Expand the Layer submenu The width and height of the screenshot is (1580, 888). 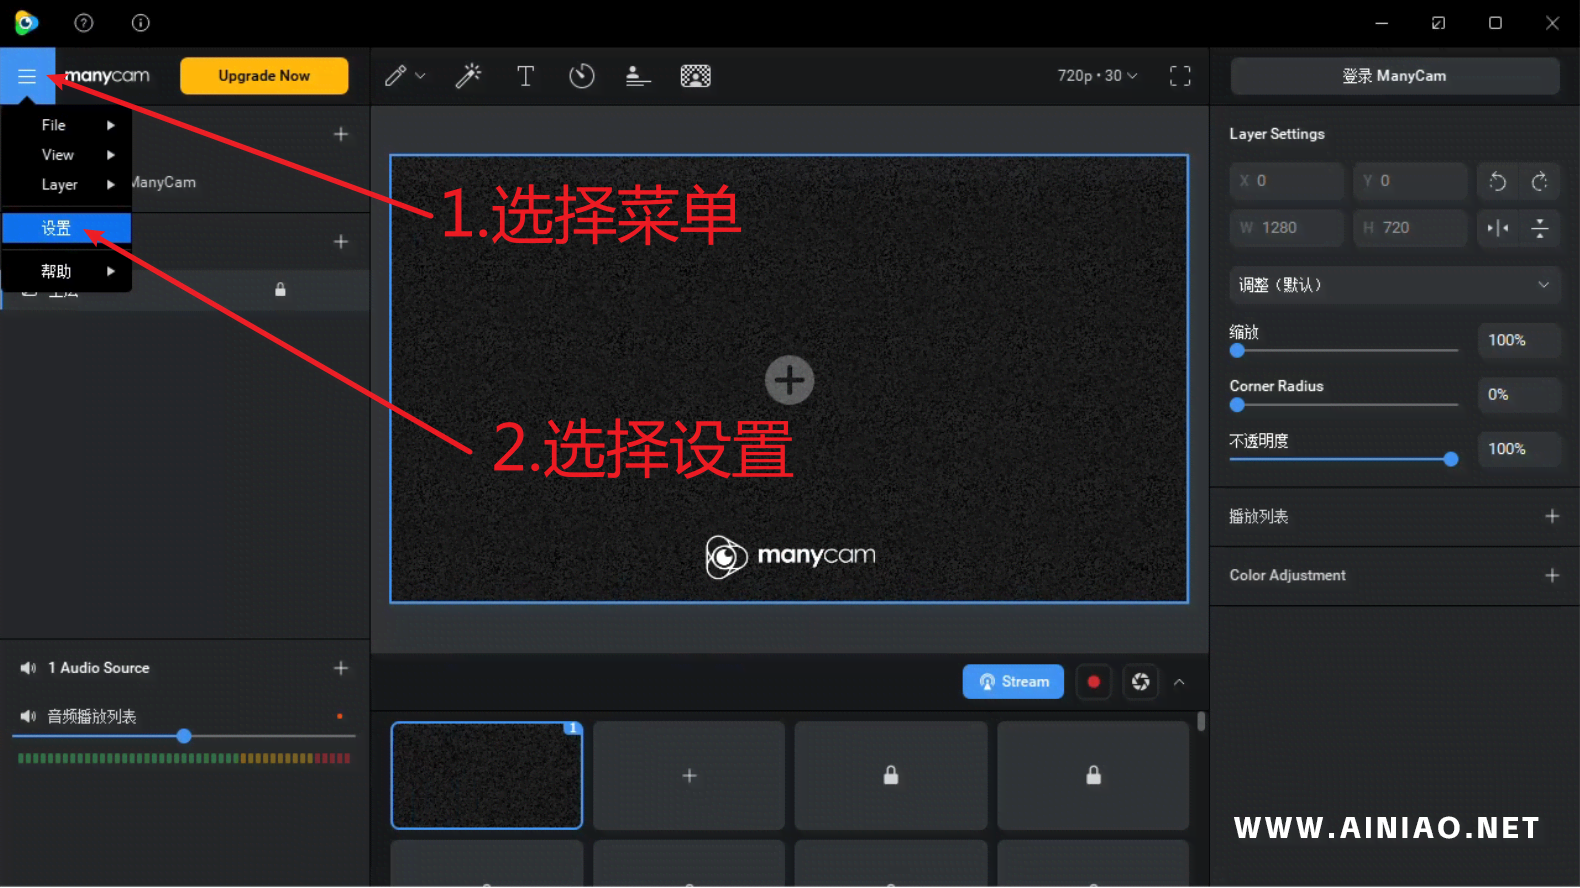[x=67, y=185]
